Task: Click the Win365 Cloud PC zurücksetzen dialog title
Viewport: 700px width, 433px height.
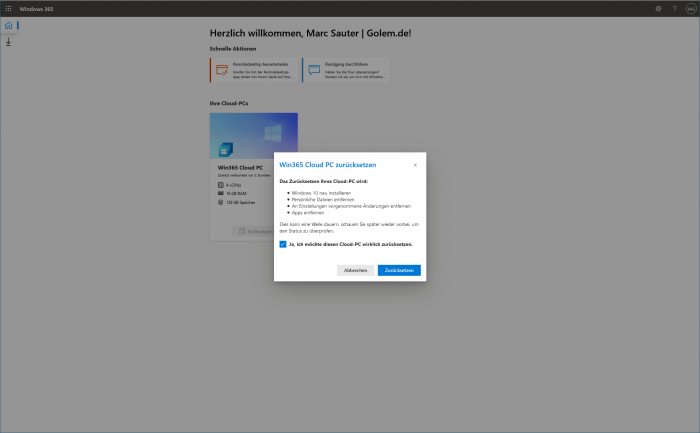Action: coord(328,165)
